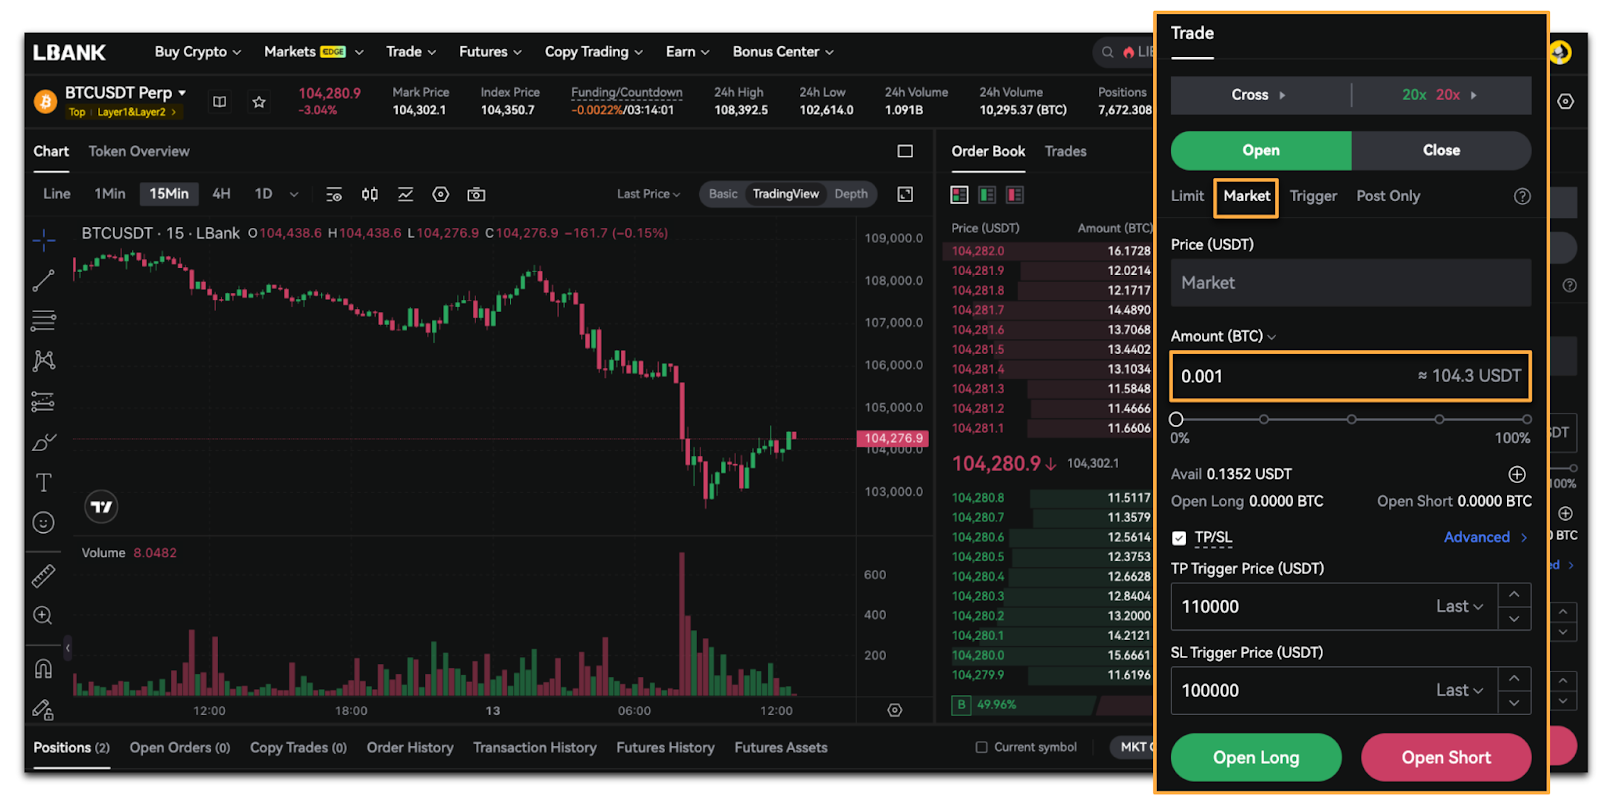Expand the Last Price dropdown on chart

648,194
